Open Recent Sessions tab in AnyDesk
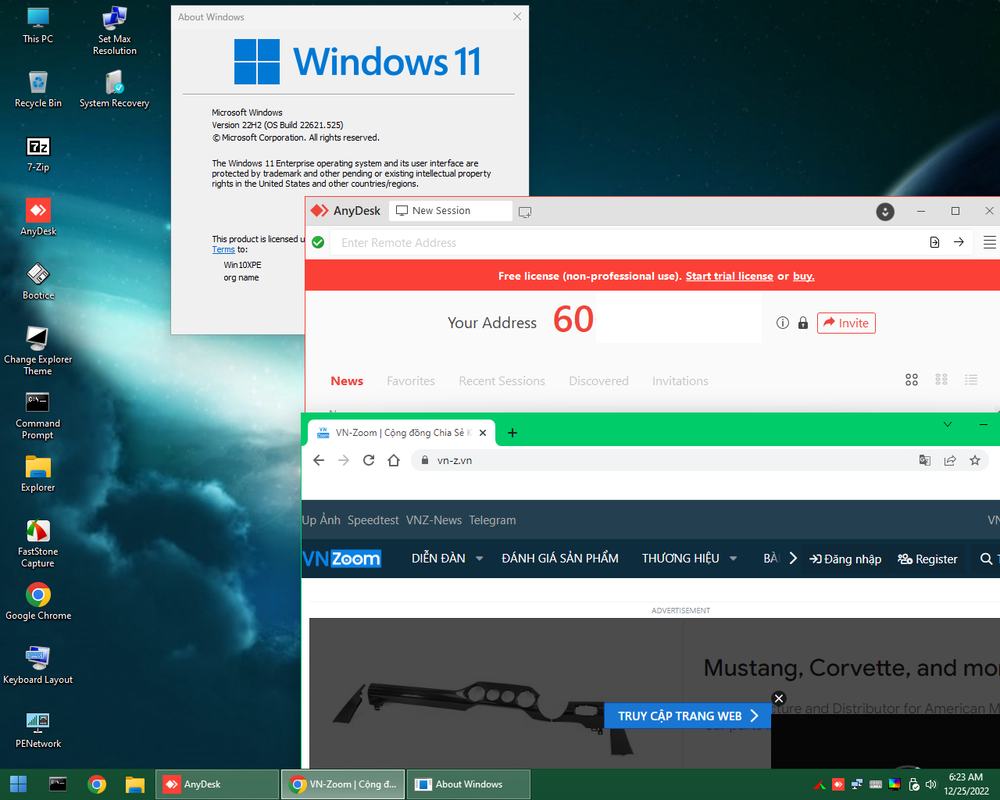This screenshot has height=800, width=1000. [x=502, y=381]
